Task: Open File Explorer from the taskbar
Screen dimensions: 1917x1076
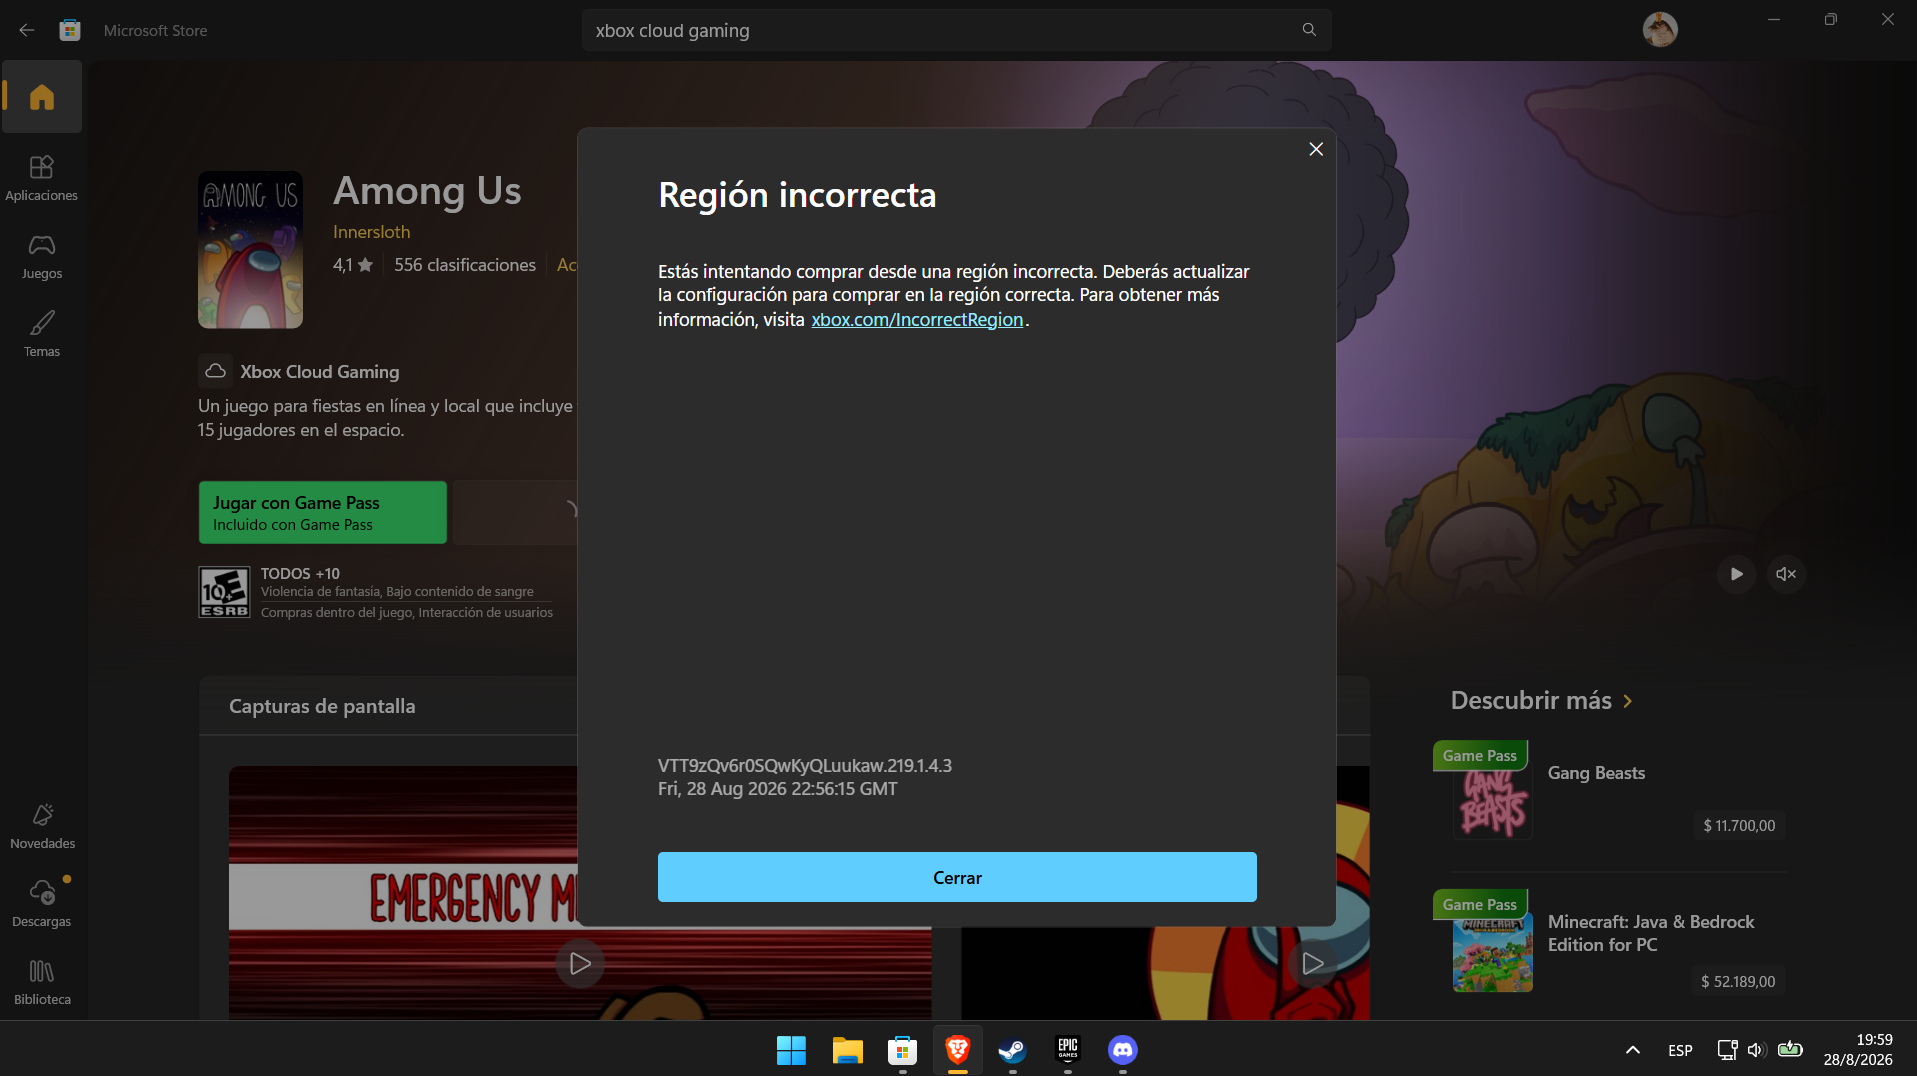Action: pyautogui.click(x=847, y=1050)
